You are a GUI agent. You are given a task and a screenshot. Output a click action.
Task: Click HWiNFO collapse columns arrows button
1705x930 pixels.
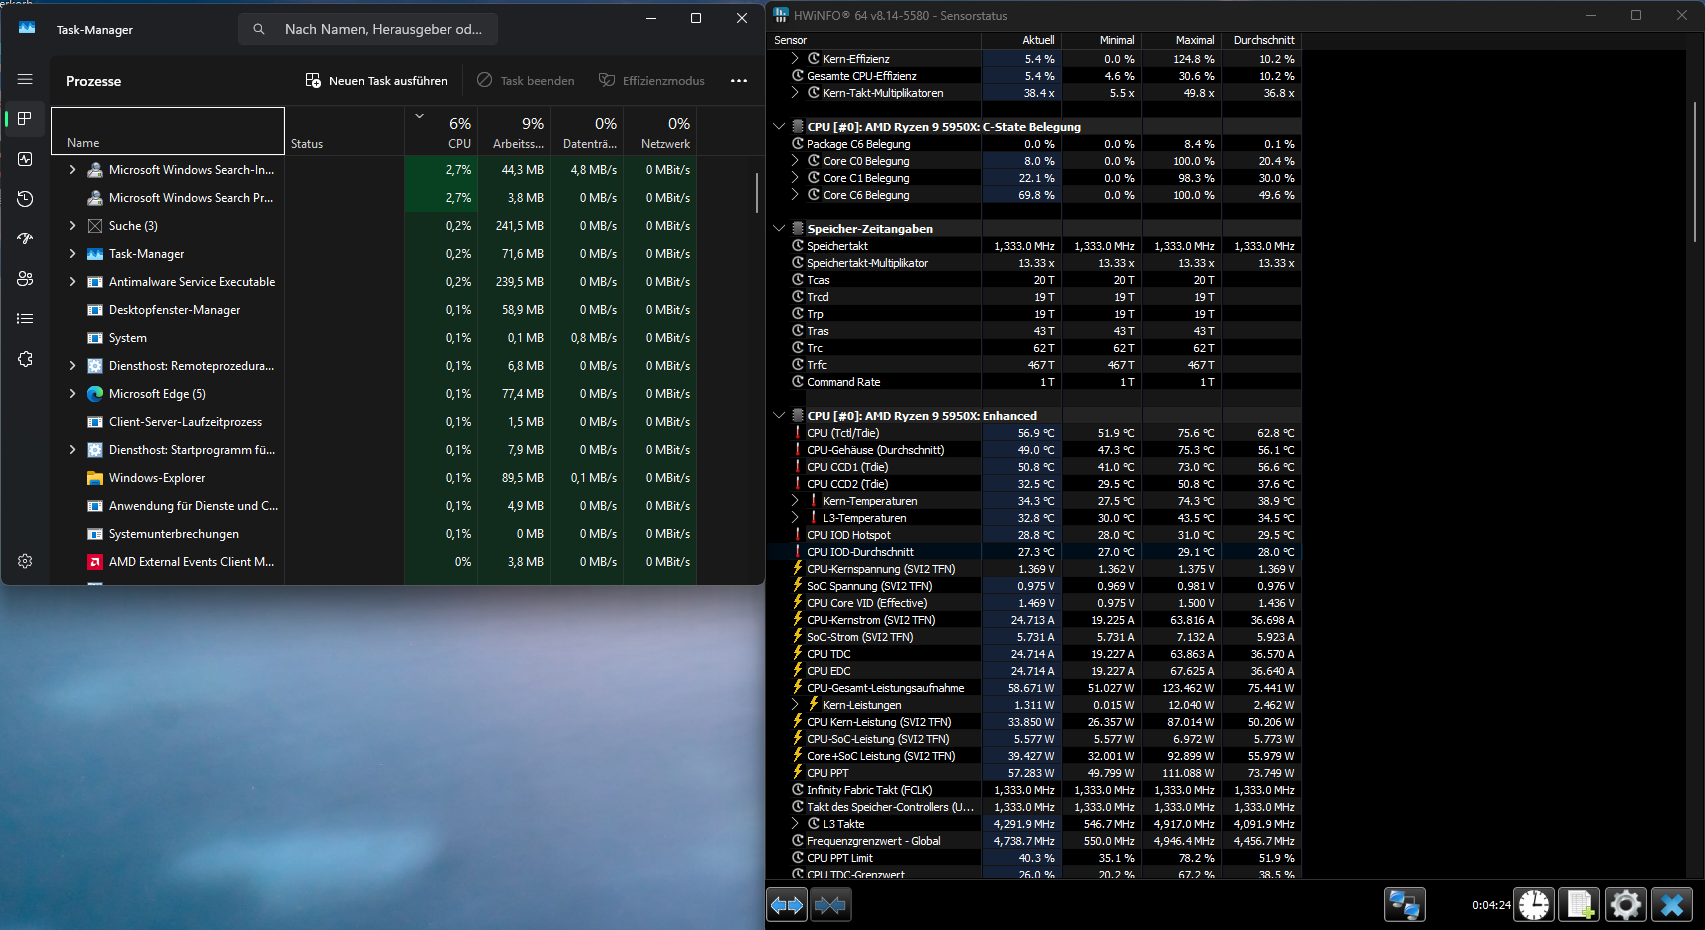830,905
